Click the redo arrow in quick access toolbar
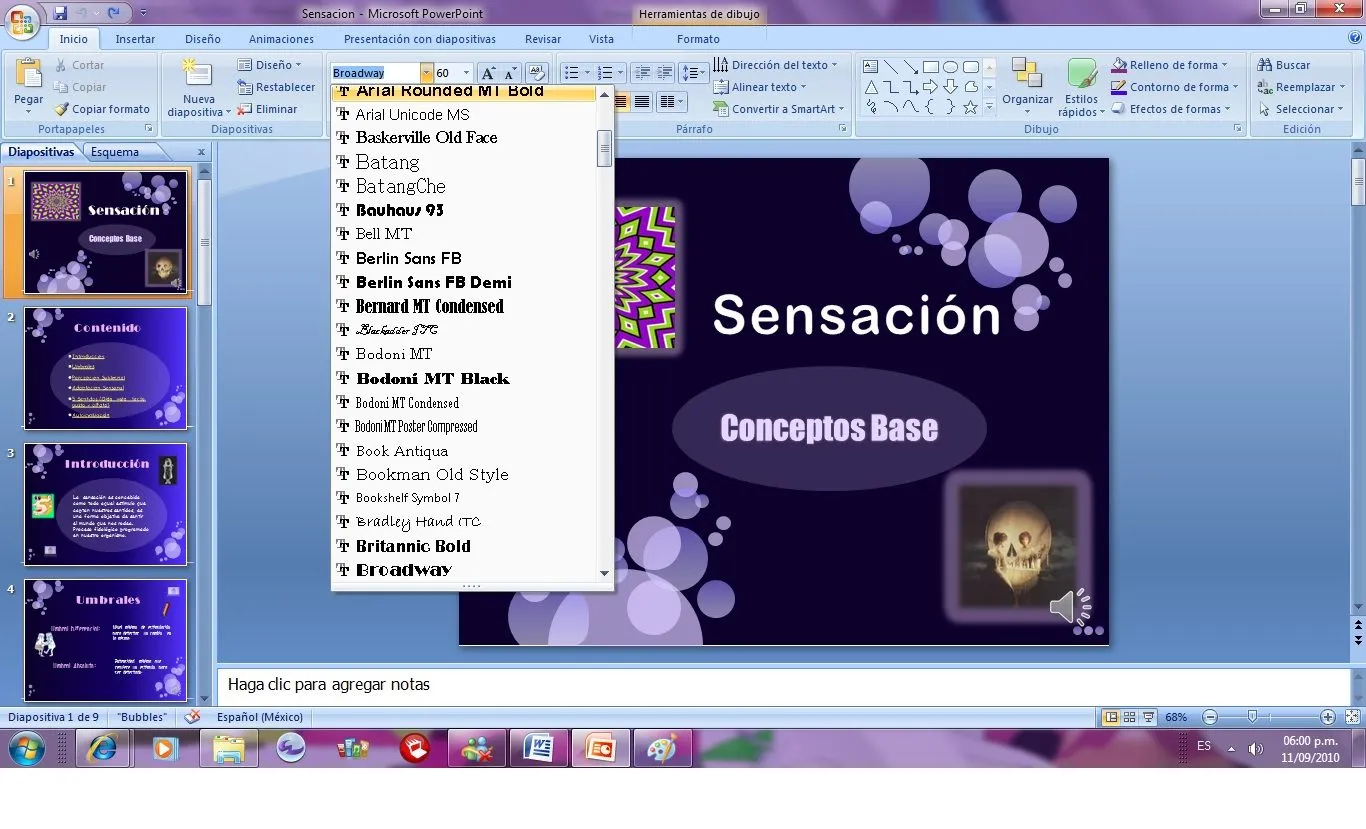The image size is (1366, 829). 114,14
